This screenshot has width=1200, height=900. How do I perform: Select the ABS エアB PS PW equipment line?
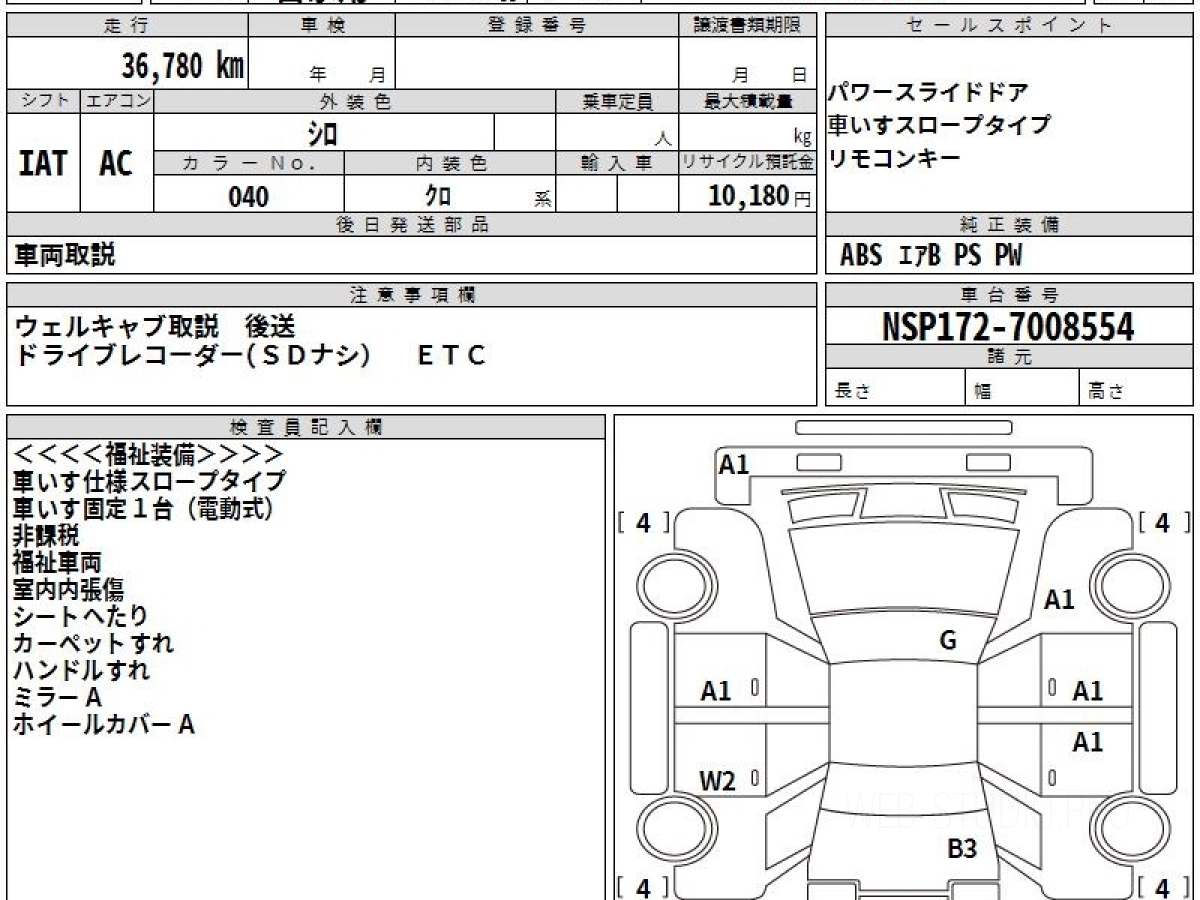(931, 256)
